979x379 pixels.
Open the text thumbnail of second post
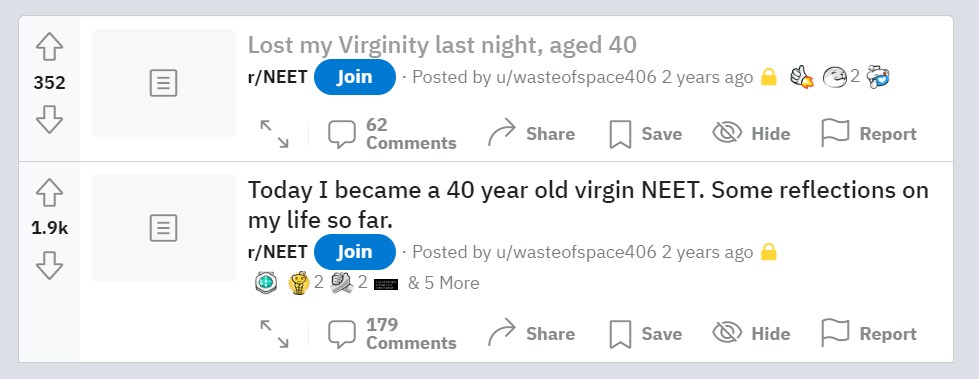164,228
